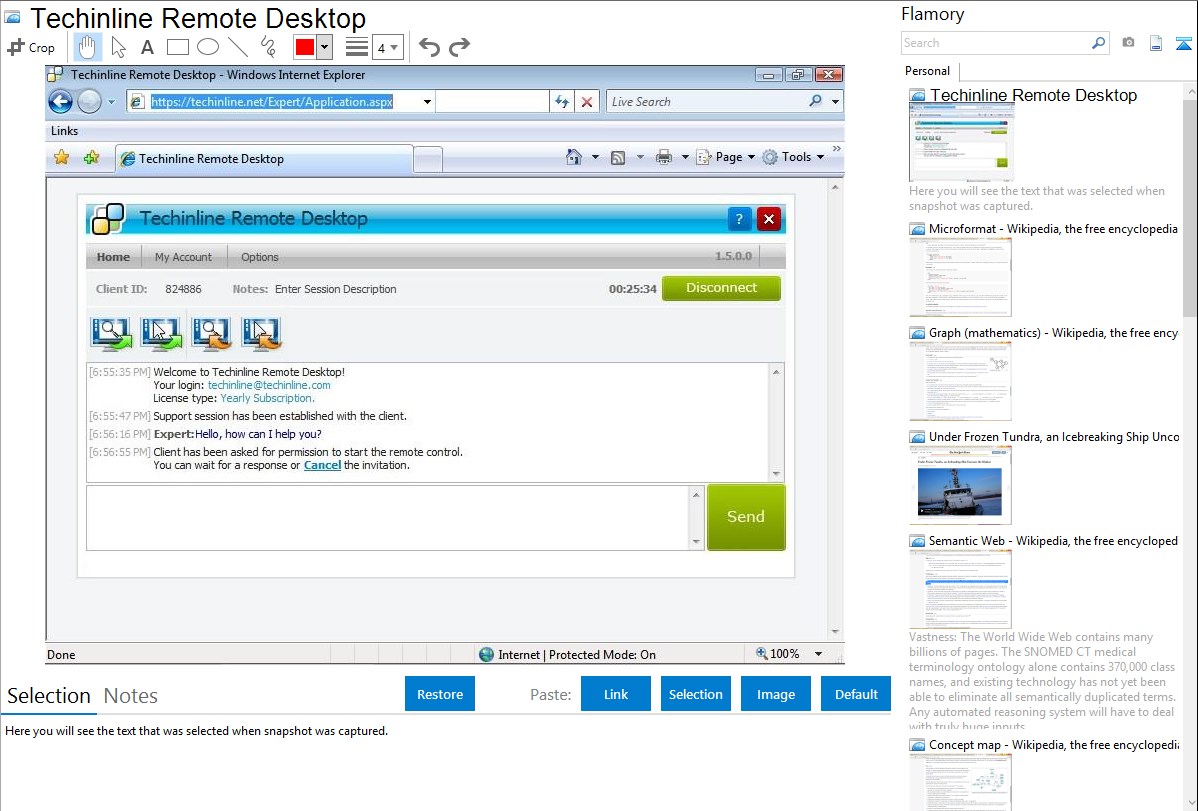Click the IE Print icon
The width and height of the screenshot is (1198, 811).
pyautogui.click(x=664, y=157)
